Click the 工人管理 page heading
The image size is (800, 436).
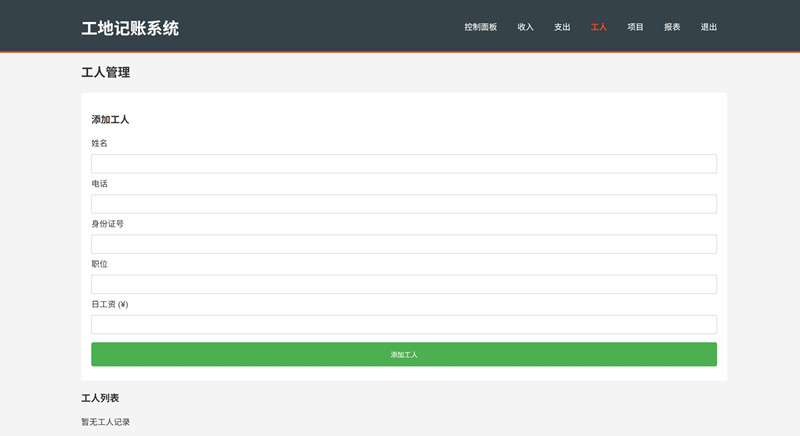click(x=106, y=72)
